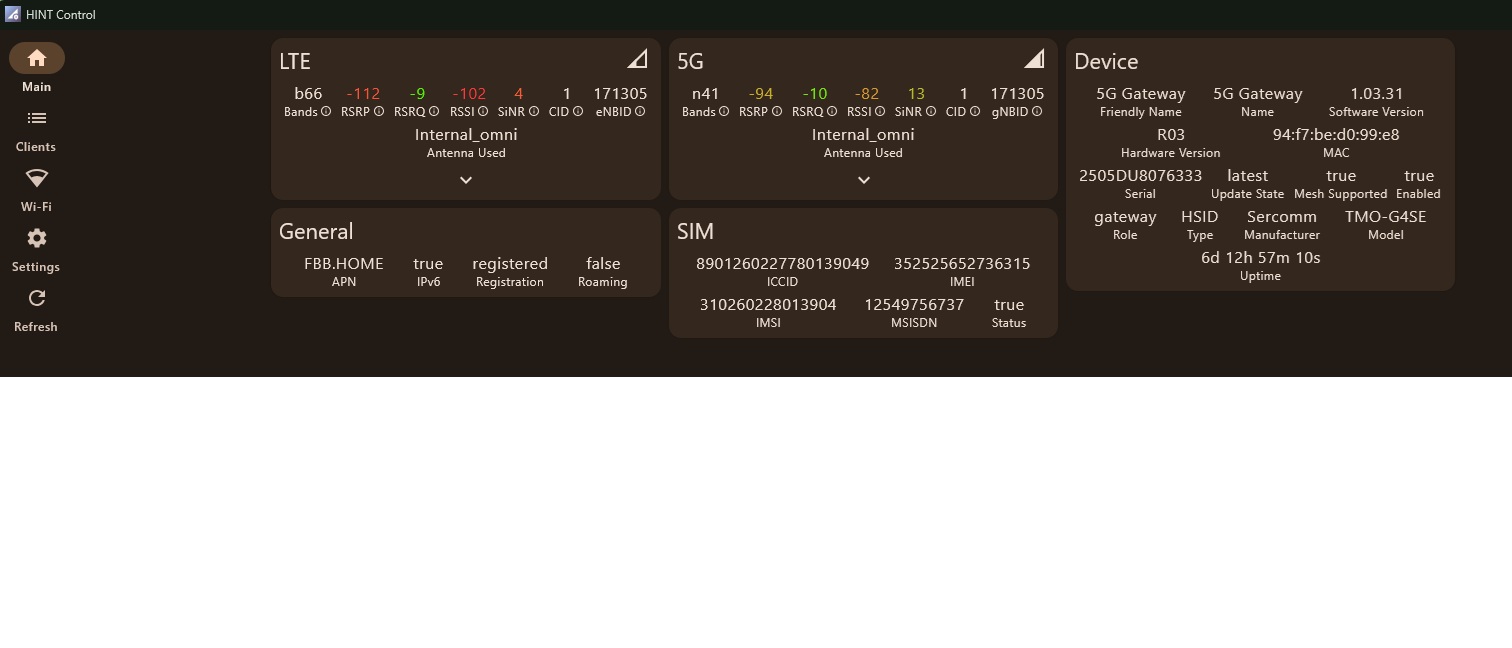This screenshot has width=1512, height=648.
Task: Click info icon beside LTE eNBID
Action: coord(640,112)
